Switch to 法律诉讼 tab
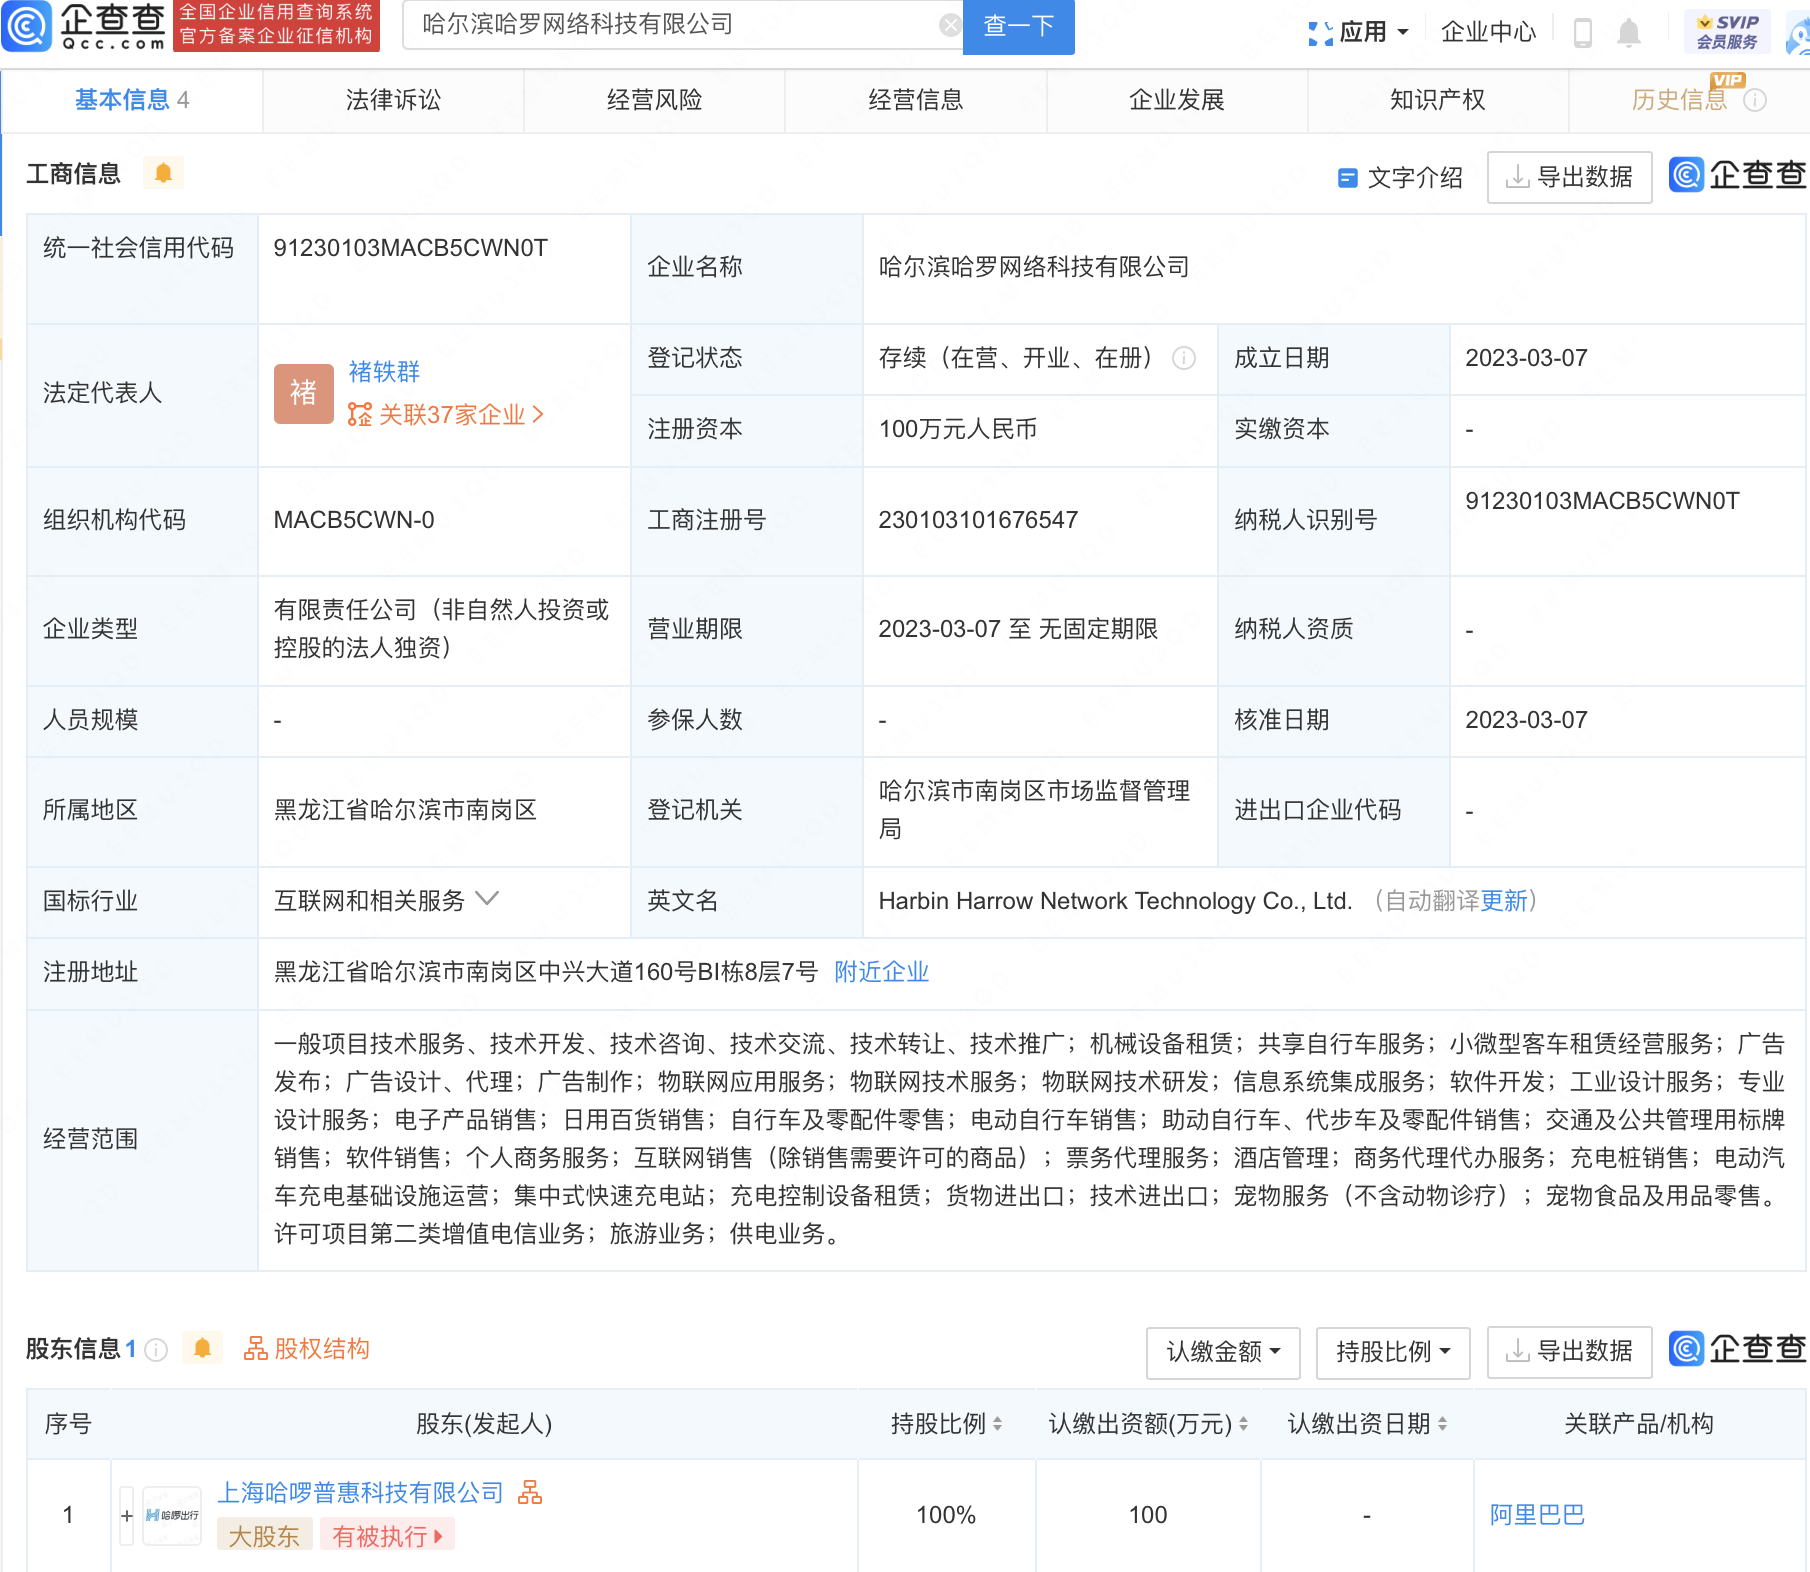Viewport: 1810px width, 1572px height. tap(393, 100)
